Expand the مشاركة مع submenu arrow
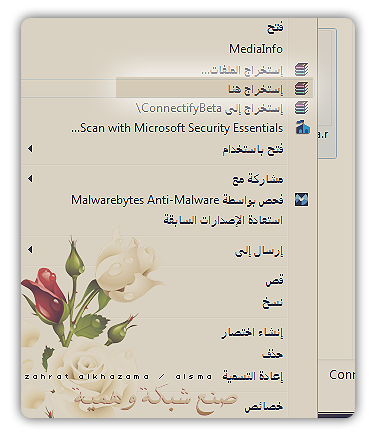 pos(30,179)
